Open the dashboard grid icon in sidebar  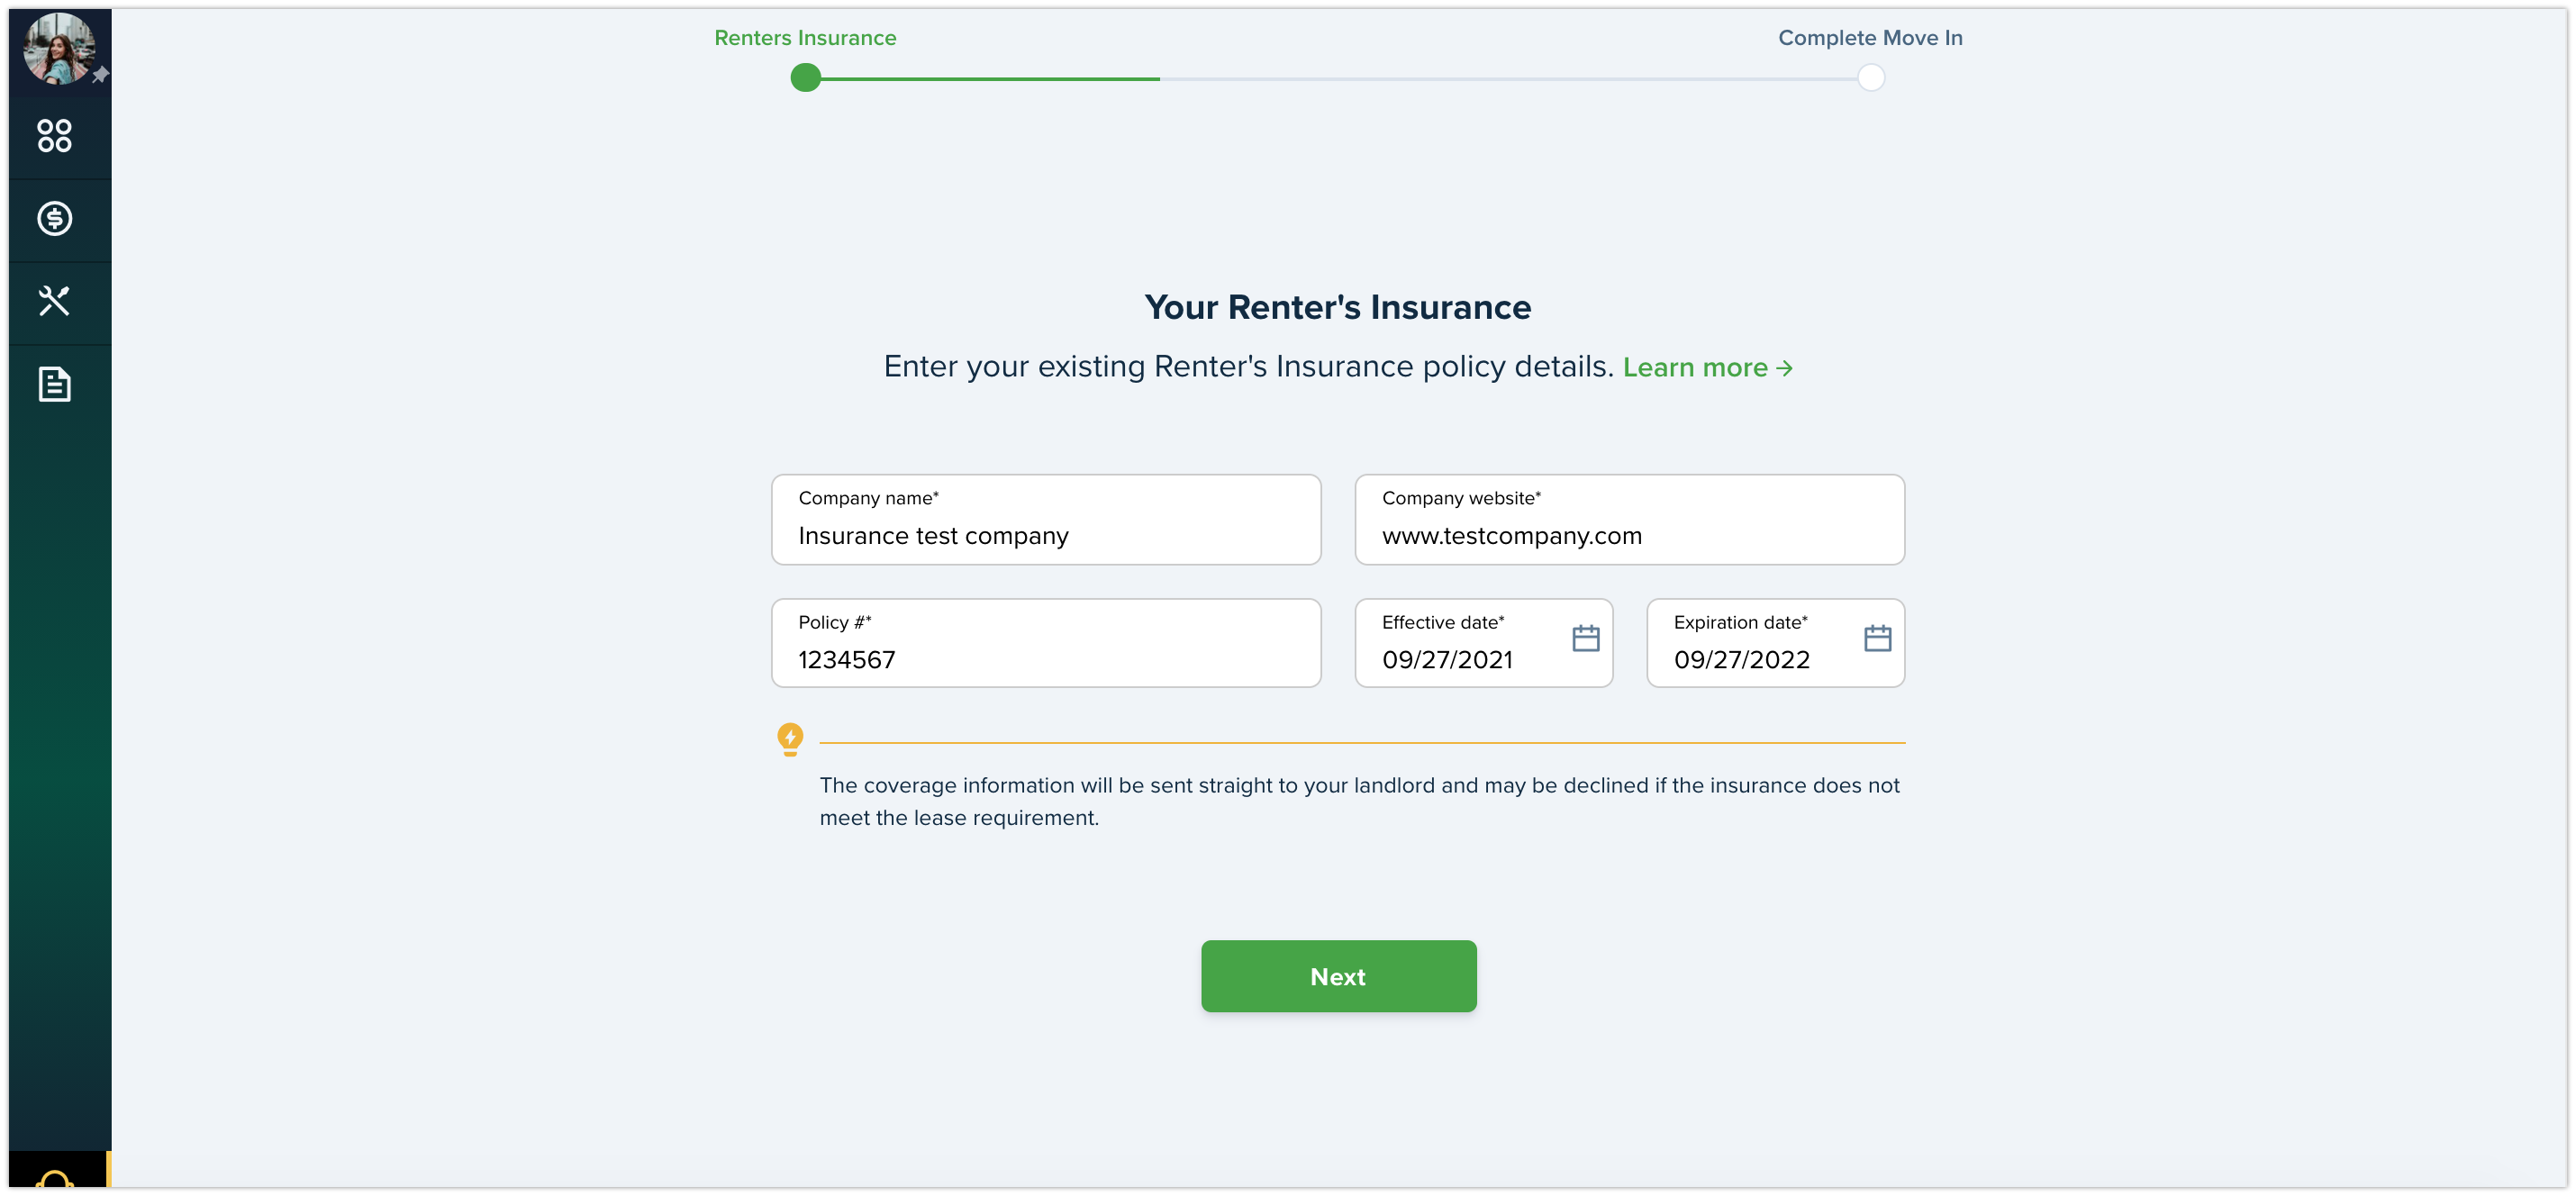(54, 136)
